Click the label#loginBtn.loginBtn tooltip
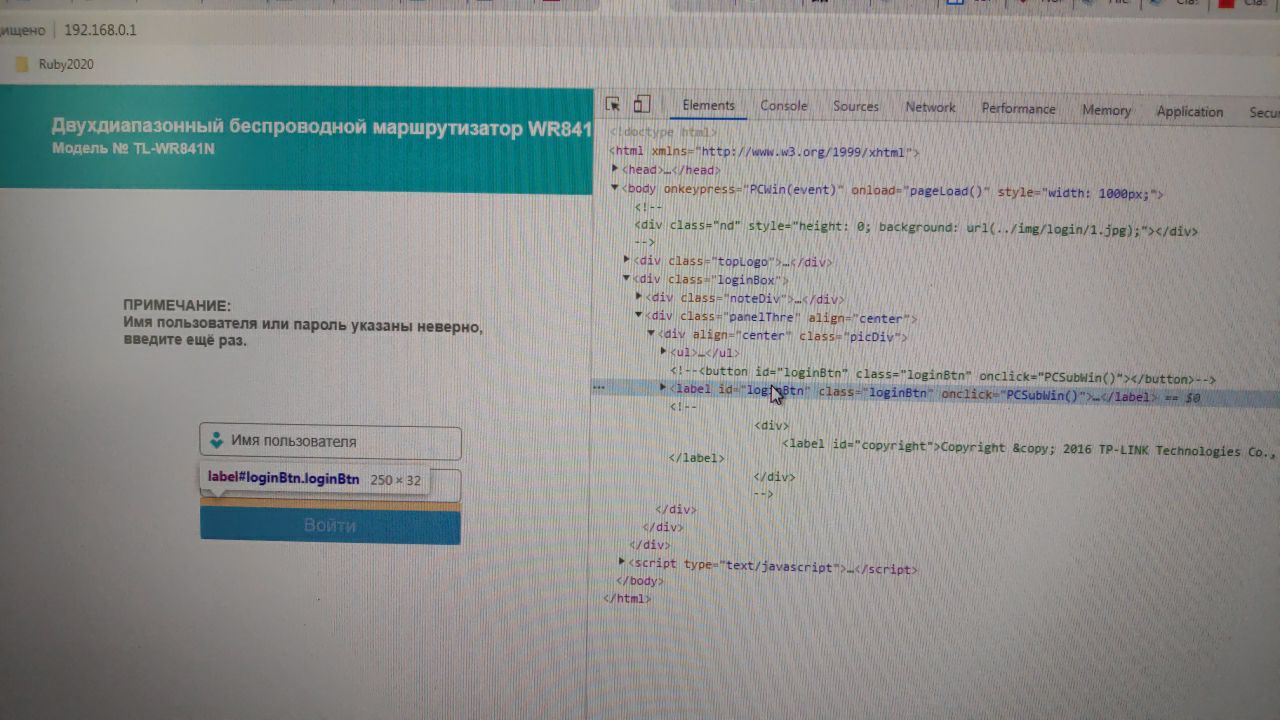This screenshot has height=720, width=1280. click(x=314, y=479)
